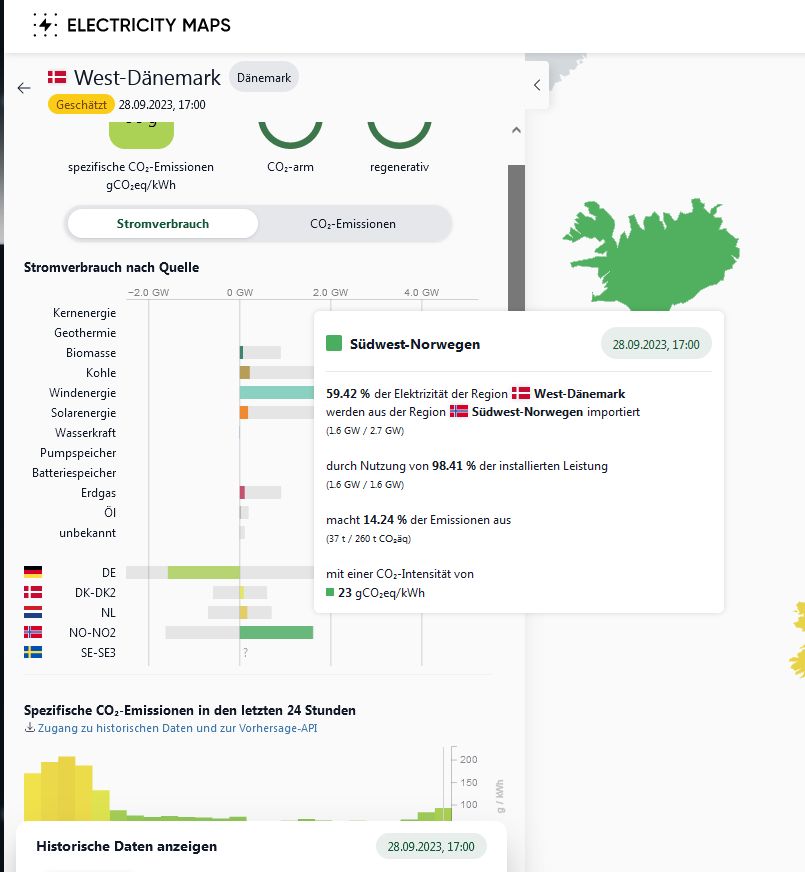
Task: Click the Geschätzt status badge
Action: (x=80, y=104)
